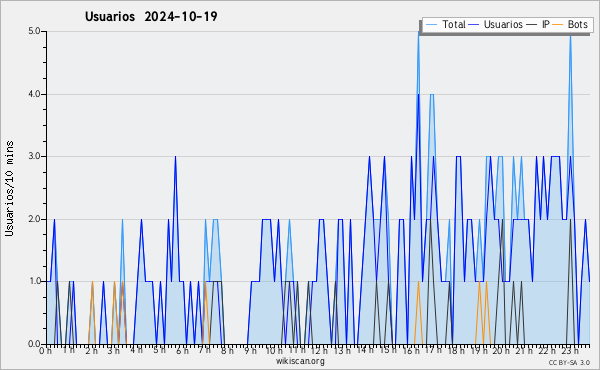Image resolution: width=600 pixels, height=370 pixels.
Task: Click the '13 h' x-axis label
Action: pos(342,351)
